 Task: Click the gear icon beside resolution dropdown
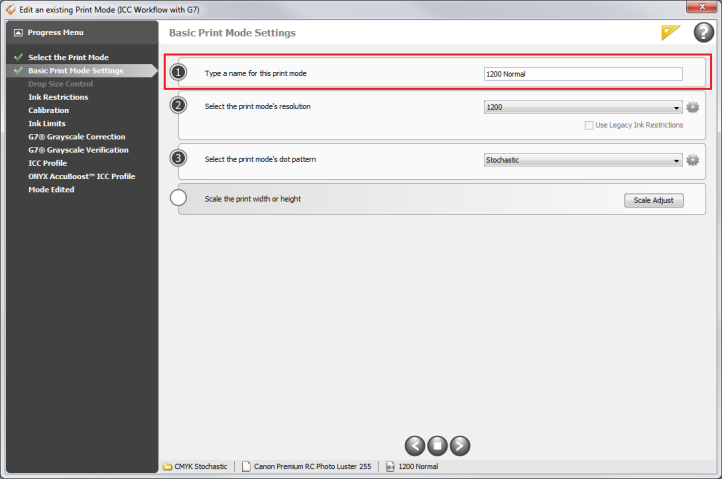tap(693, 107)
